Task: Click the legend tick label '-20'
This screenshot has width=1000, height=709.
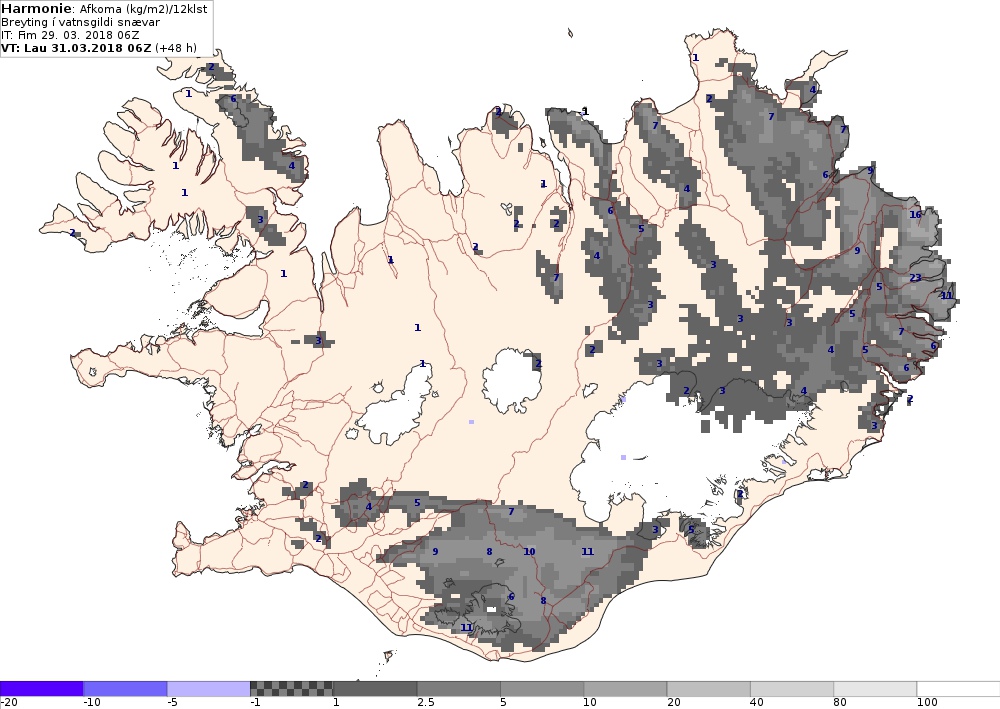Action: tap(9, 703)
